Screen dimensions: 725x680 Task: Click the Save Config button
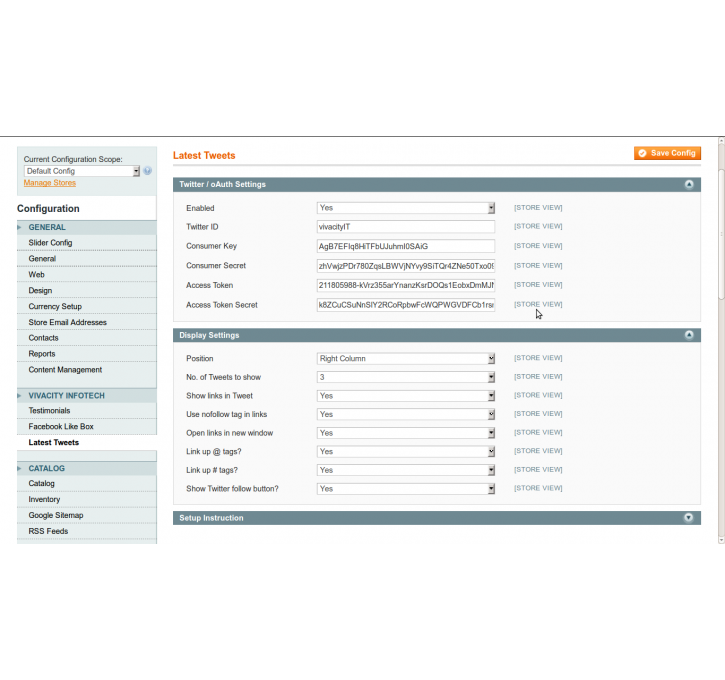coord(667,153)
